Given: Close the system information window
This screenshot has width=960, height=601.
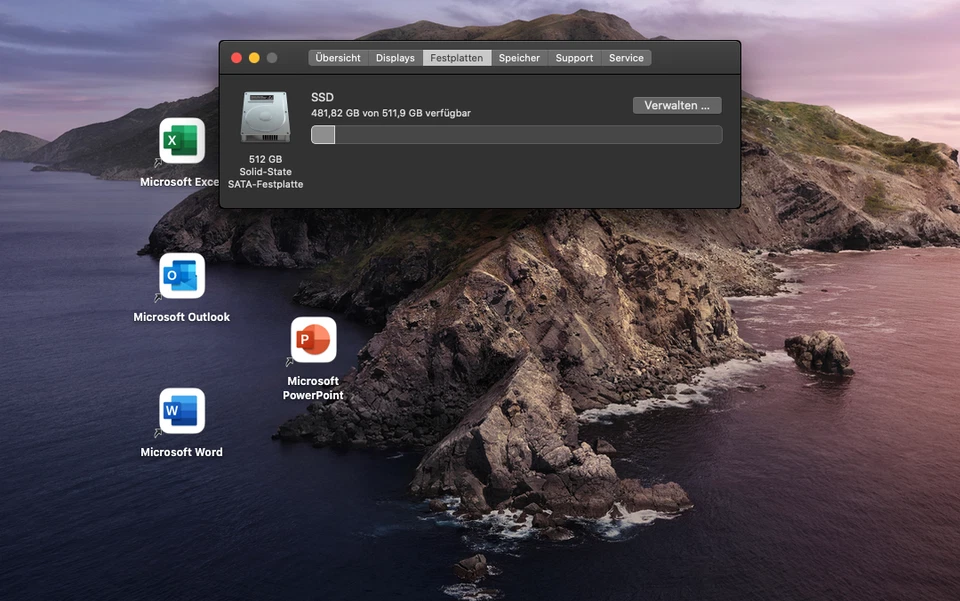Looking at the screenshot, I should 237,58.
